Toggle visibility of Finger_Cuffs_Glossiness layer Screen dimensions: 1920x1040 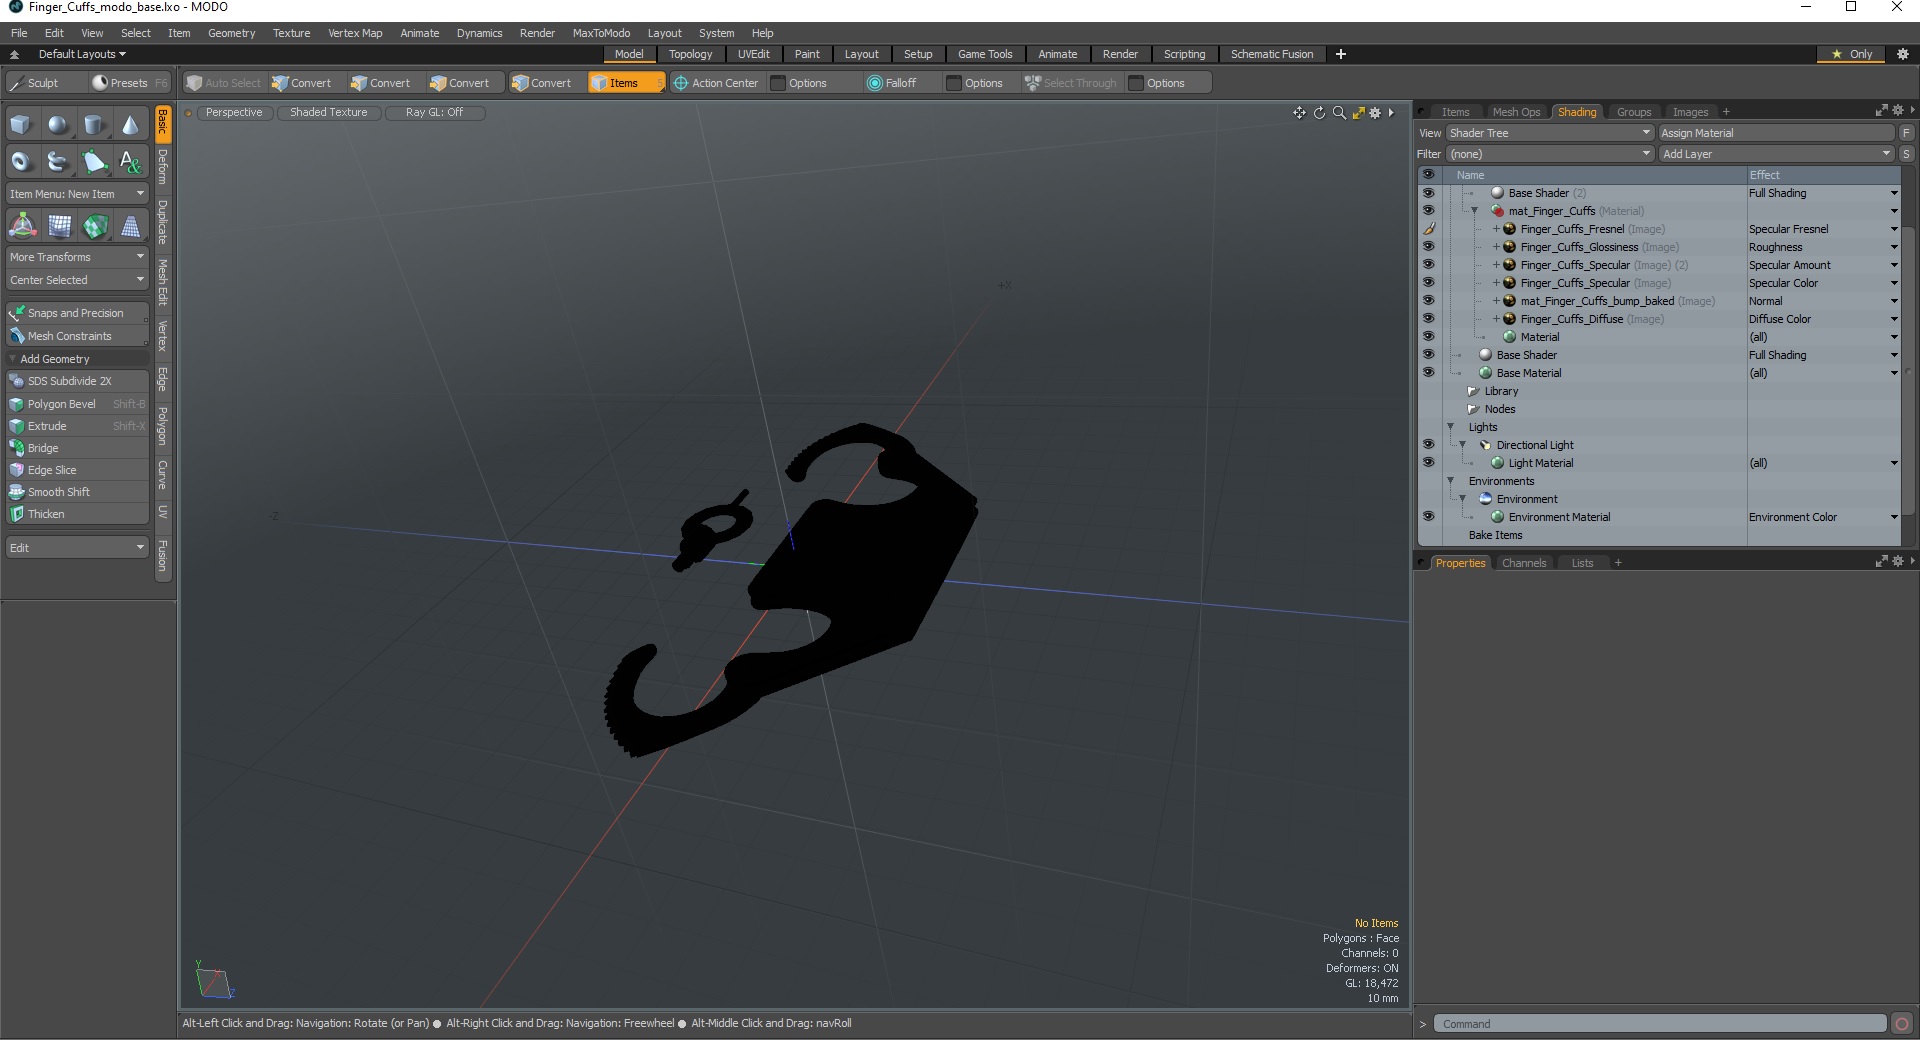(x=1428, y=247)
